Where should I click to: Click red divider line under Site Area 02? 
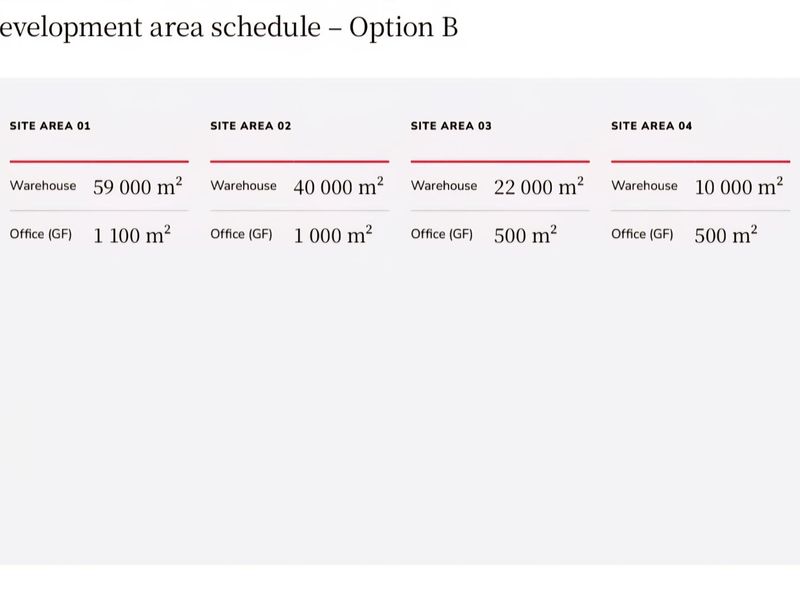[x=299, y=161]
